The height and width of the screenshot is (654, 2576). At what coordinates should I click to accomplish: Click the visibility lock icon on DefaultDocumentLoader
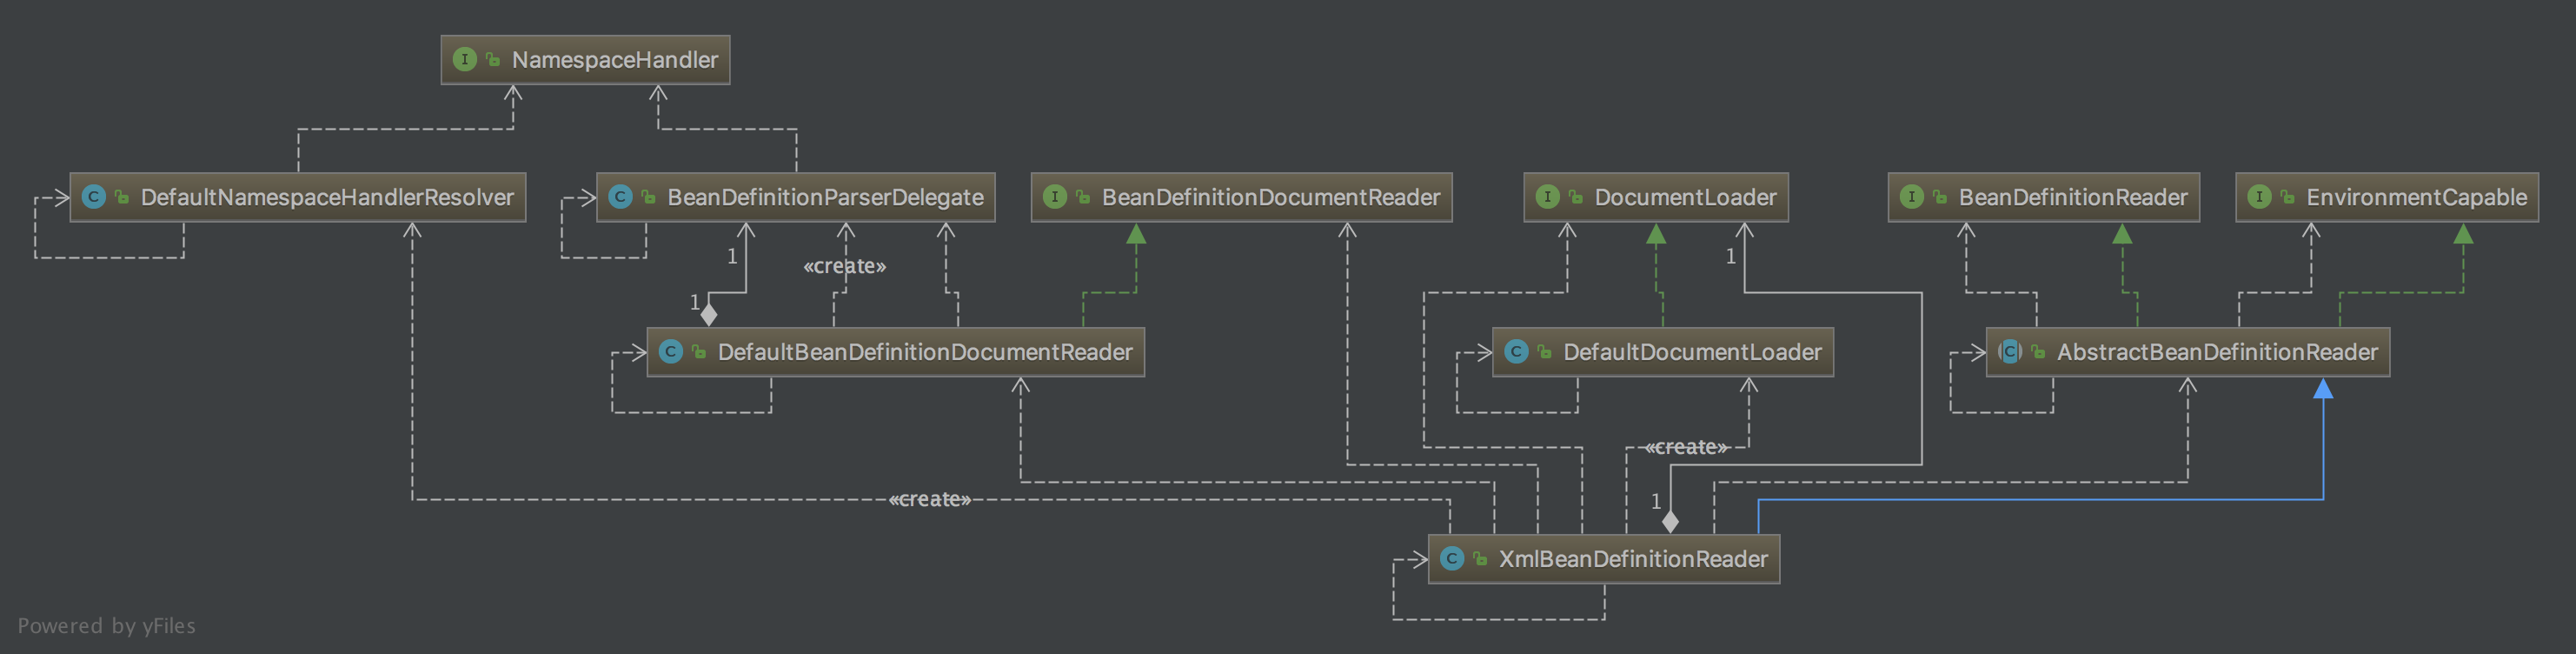1544,352
